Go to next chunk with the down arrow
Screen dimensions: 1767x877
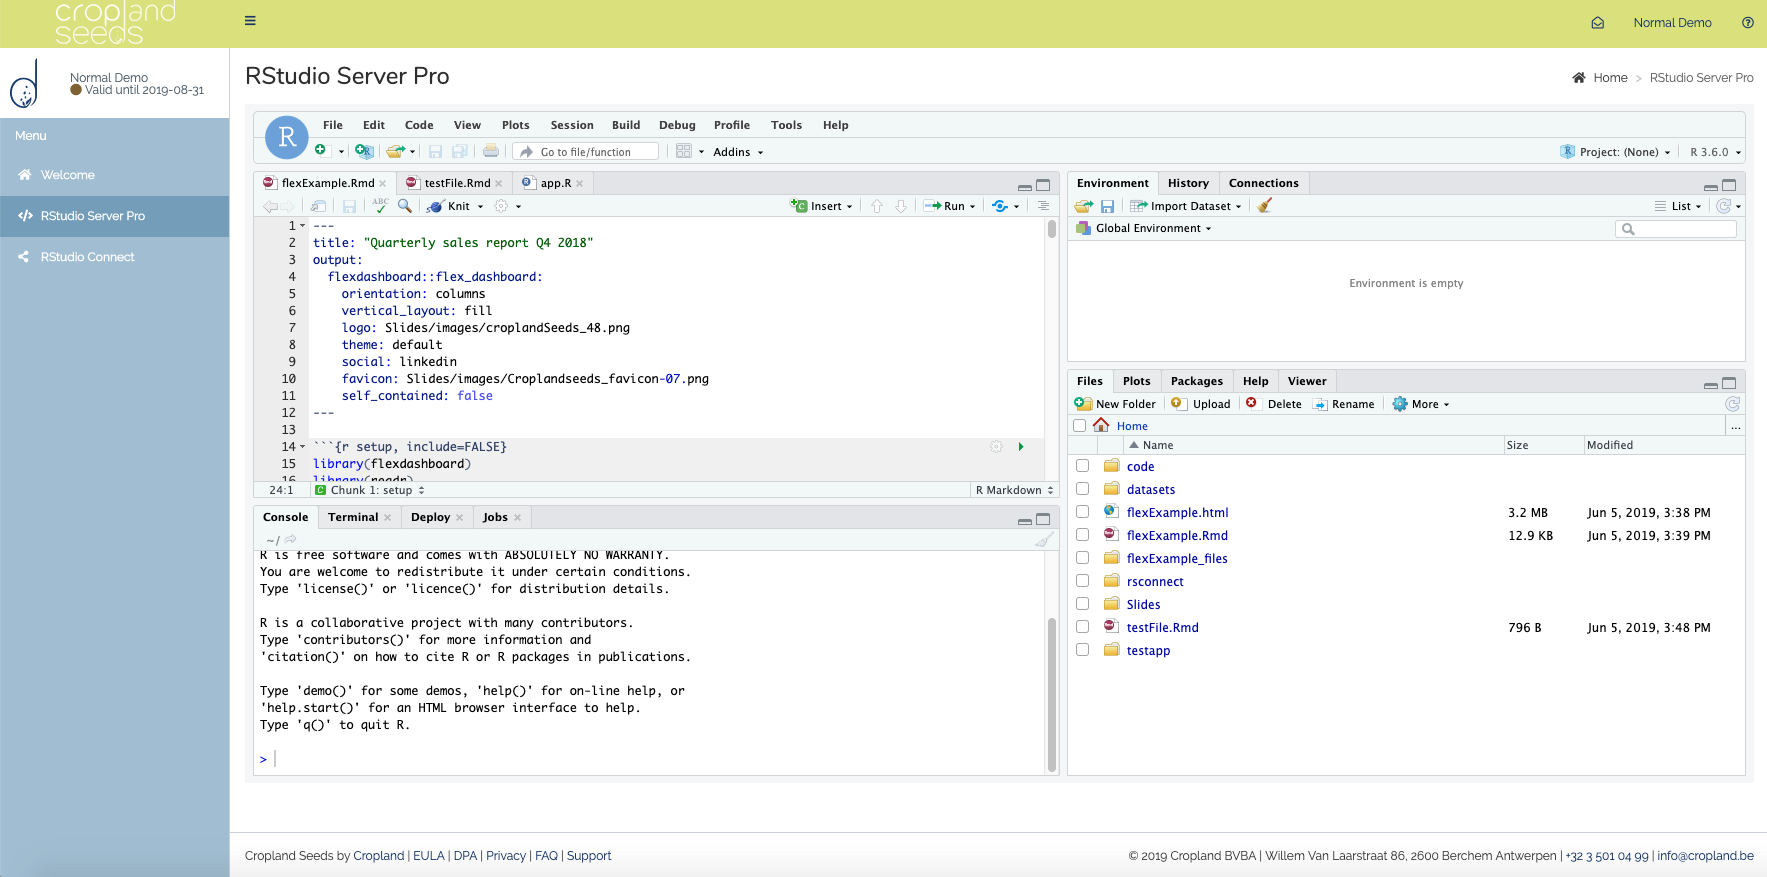[901, 206]
